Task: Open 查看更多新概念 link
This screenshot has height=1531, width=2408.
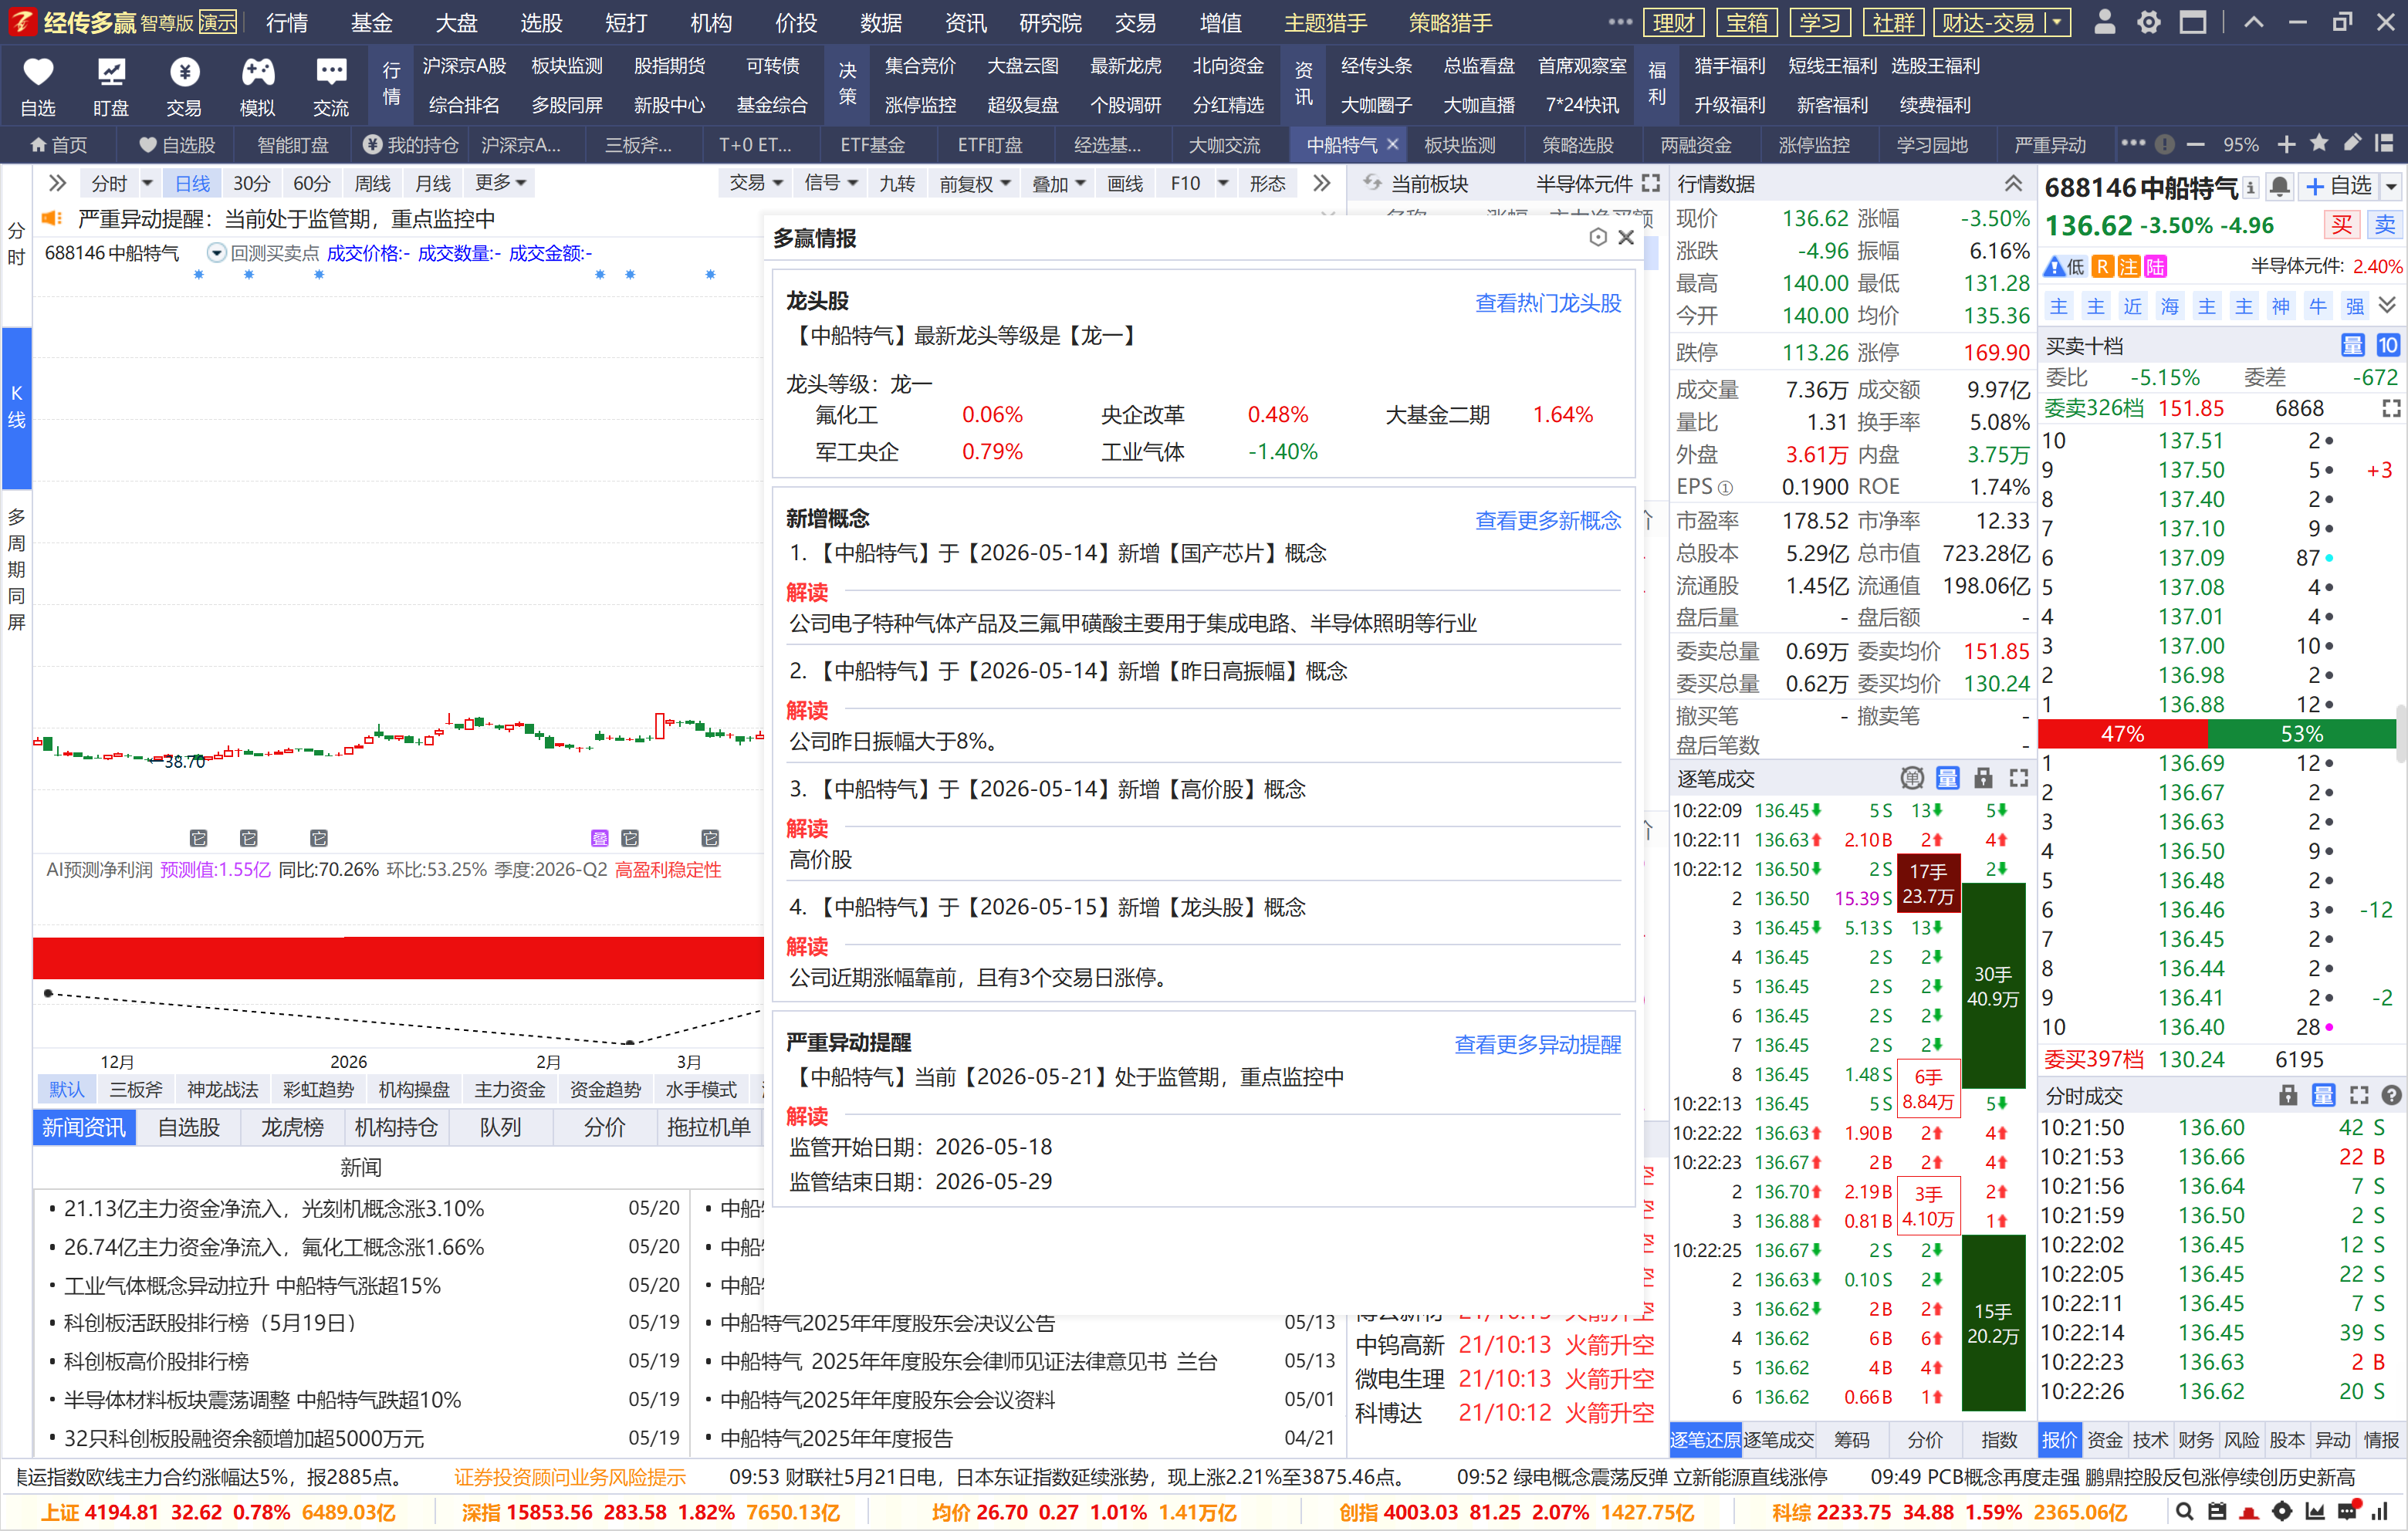Action: [x=1548, y=520]
